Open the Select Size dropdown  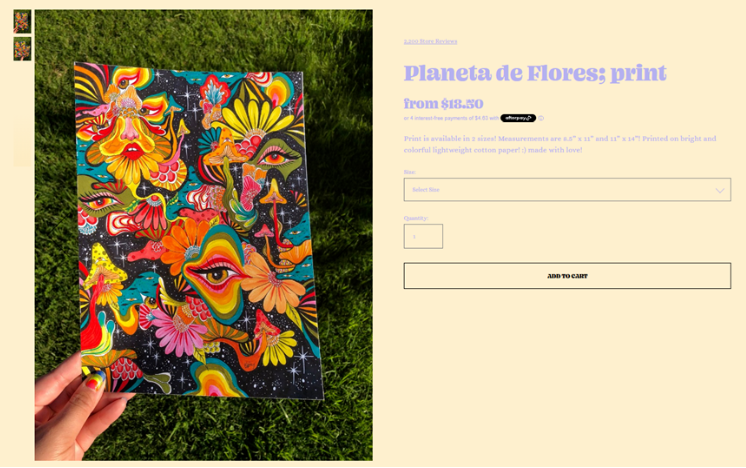click(567, 190)
